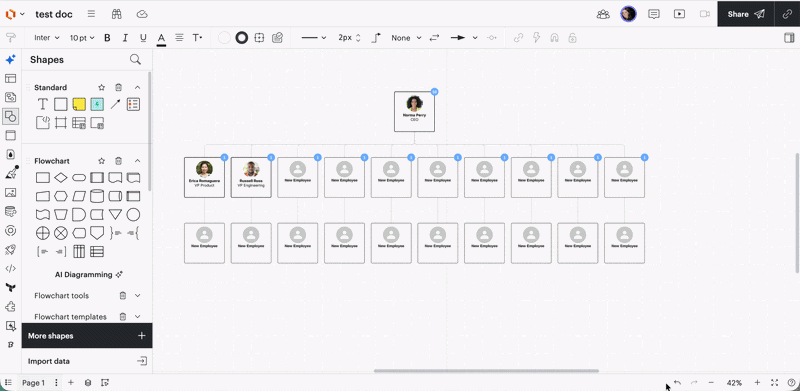Select the Diamond decision flowchart shape

tap(61, 178)
